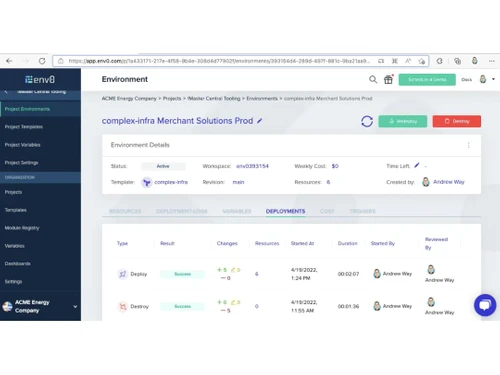The image size is (500, 375).
Task: Open the search magnifier icon
Action: pyautogui.click(x=373, y=79)
